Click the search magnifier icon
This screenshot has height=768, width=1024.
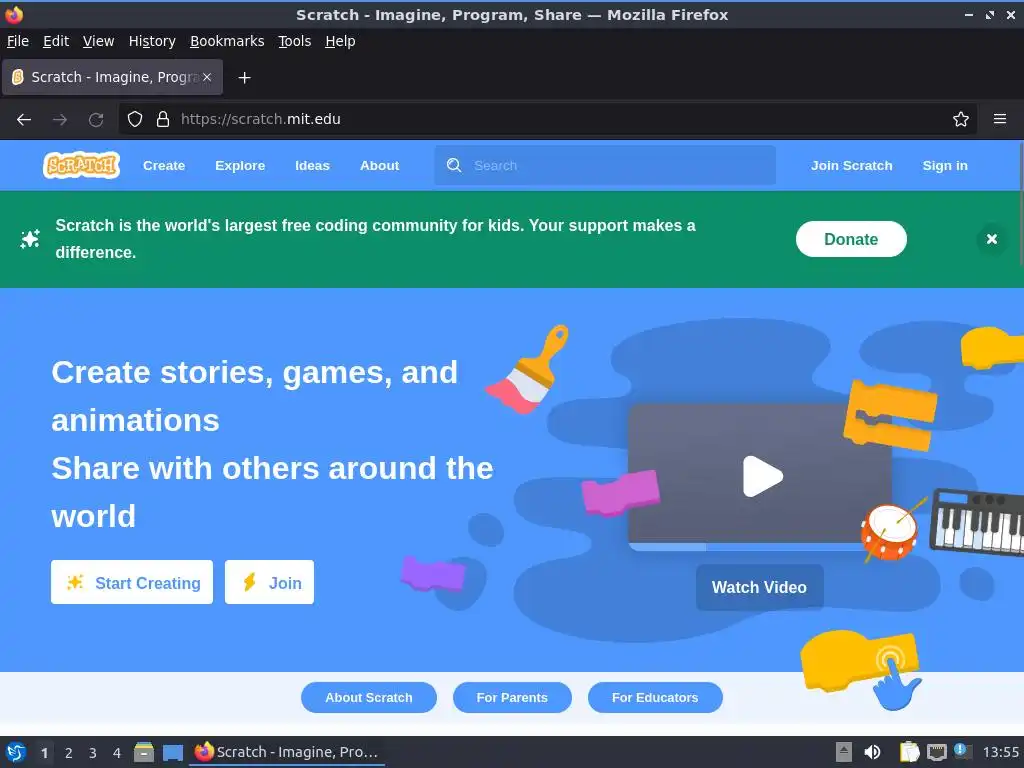(x=454, y=165)
